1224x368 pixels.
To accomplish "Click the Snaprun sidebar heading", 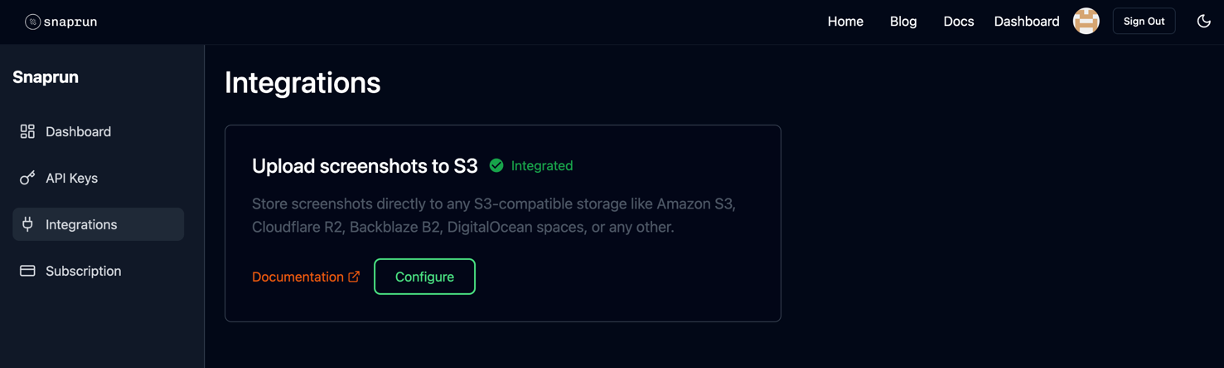I will click(x=46, y=77).
